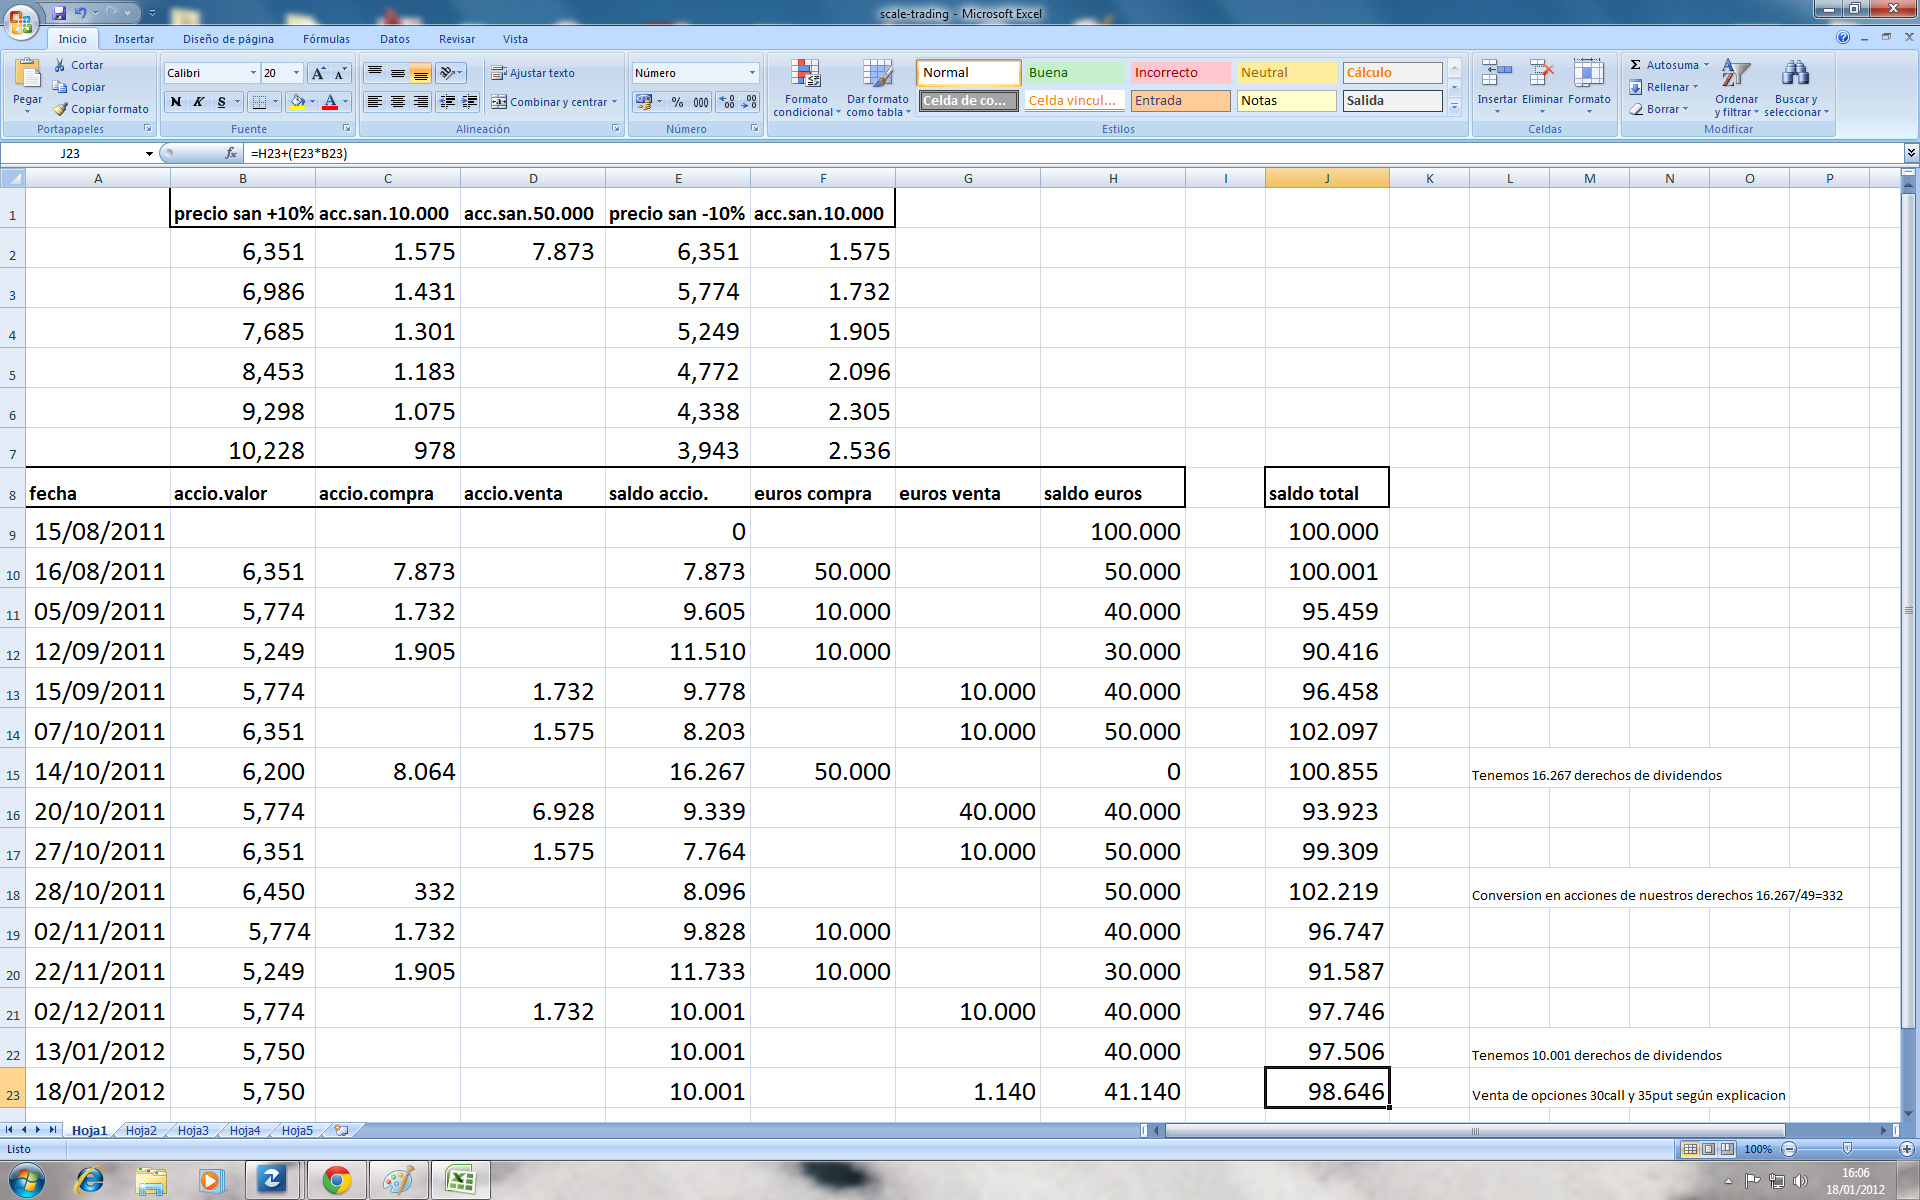This screenshot has width=1920, height=1200.
Task: Open the Fórmulas ribbon tab
Action: pyautogui.click(x=326, y=39)
